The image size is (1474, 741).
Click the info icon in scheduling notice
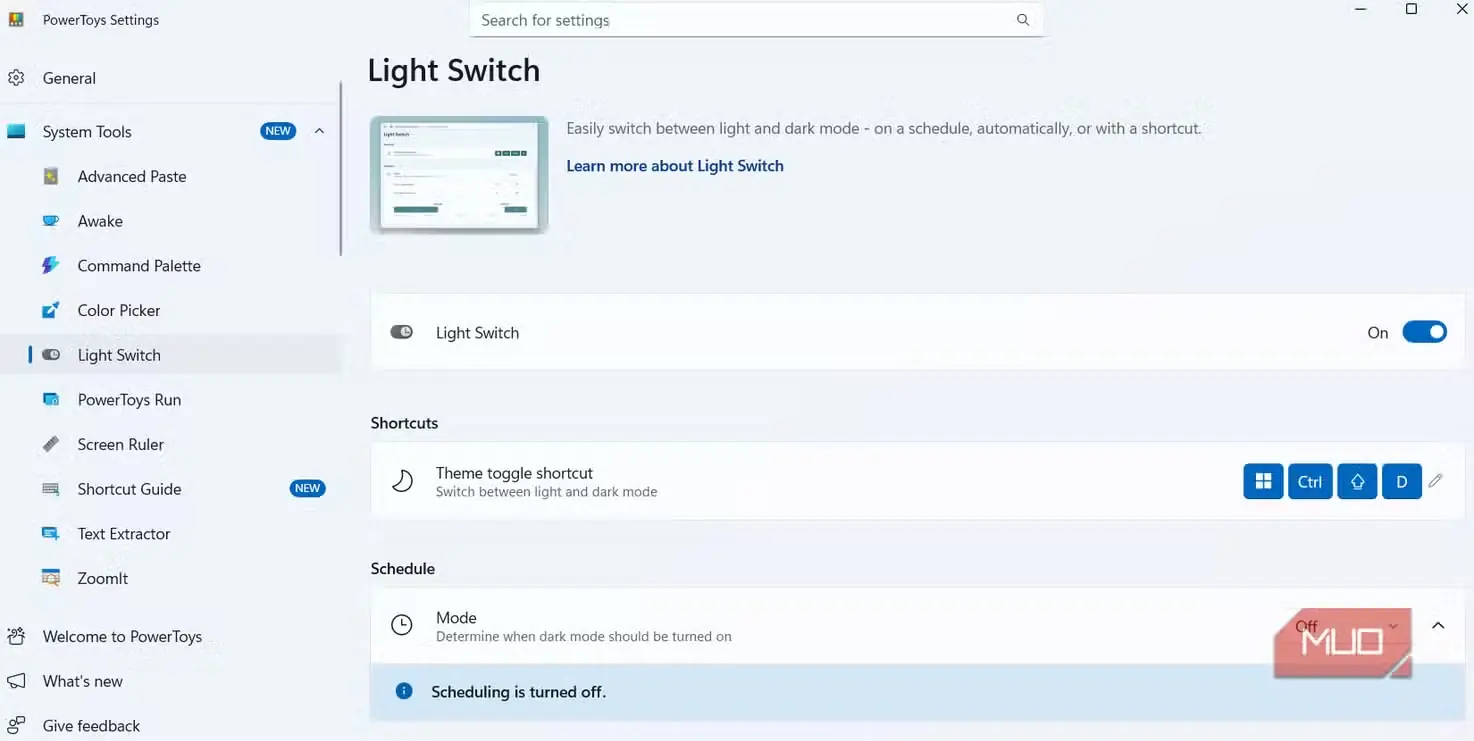[404, 691]
